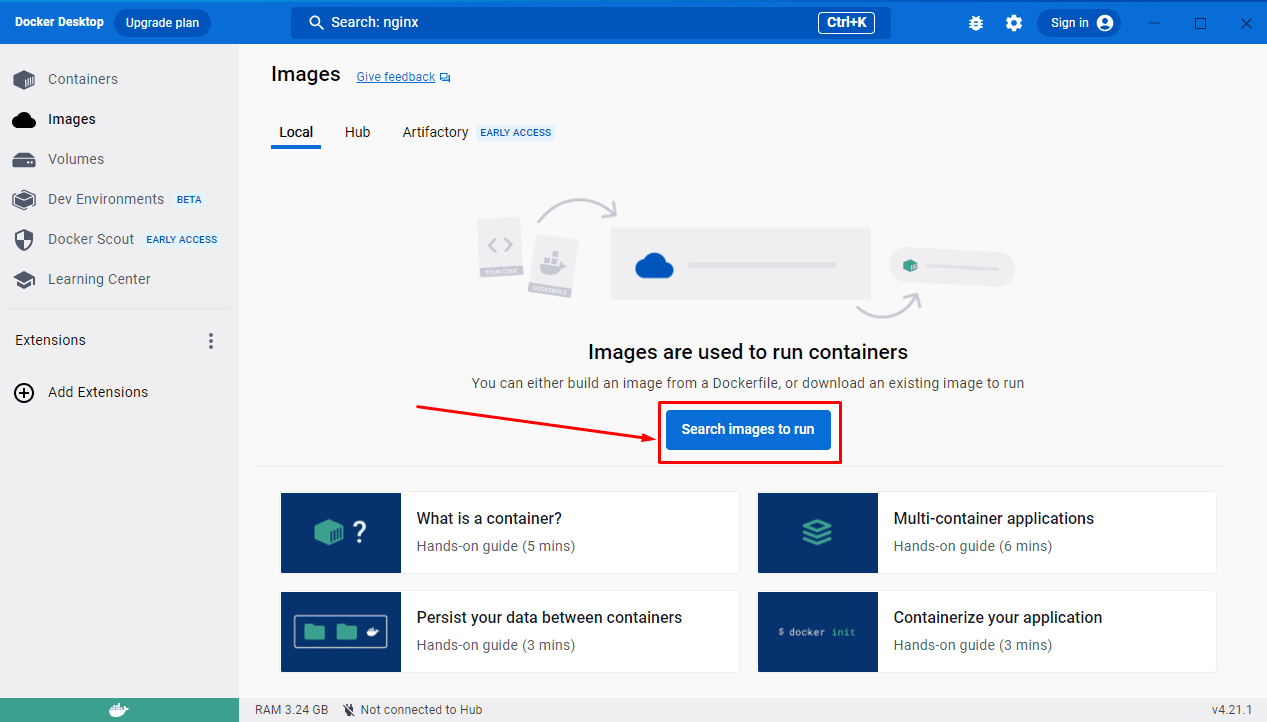The image size is (1267, 722).
Task: Click the feedback chat icon
Action: pyautogui.click(x=445, y=77)
